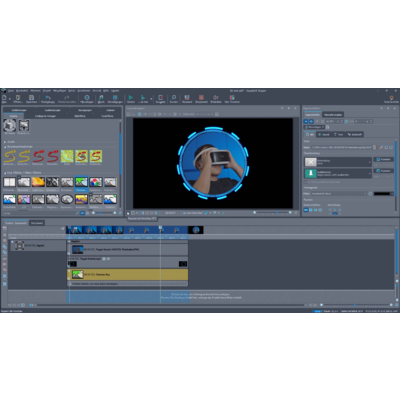400x400 pixels.
Task: Switch to the Bewegungen toolbox tab
Action: point(85,110)
